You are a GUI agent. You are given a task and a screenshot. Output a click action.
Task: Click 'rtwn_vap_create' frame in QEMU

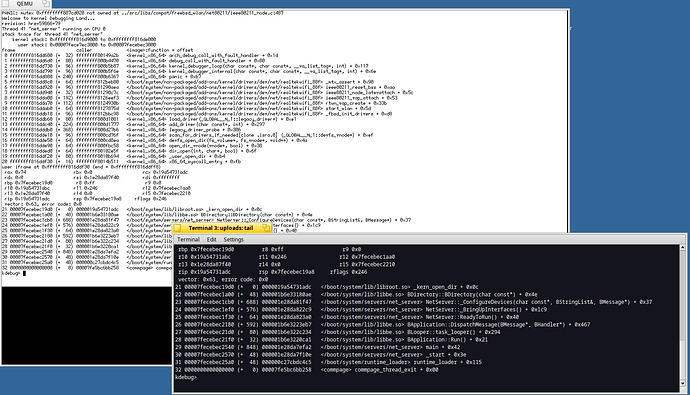194,103
